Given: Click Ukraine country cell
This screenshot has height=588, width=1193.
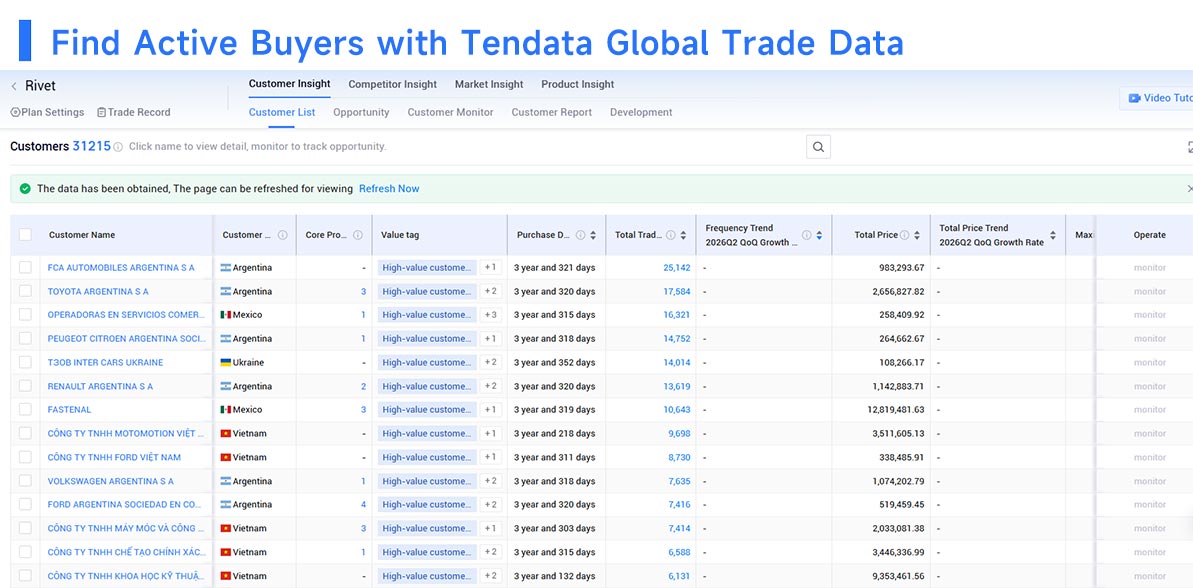Looking at the screenshot, I should [242, 362].
